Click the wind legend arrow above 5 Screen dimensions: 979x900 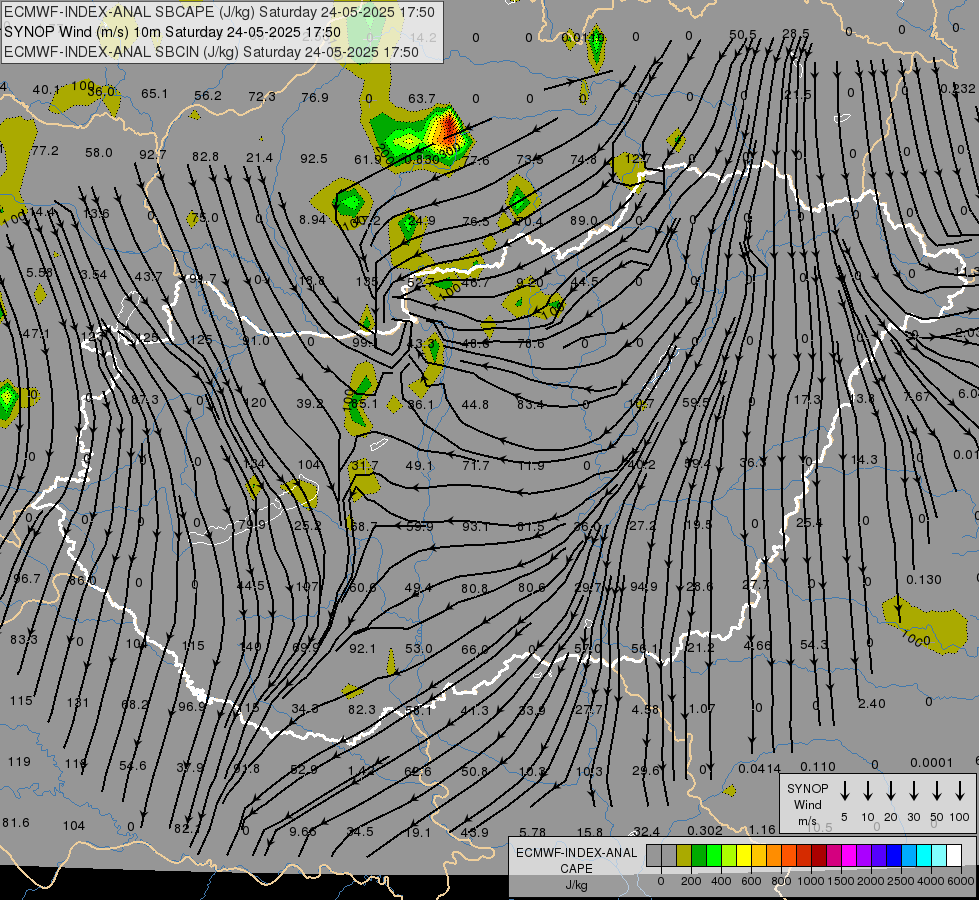pyautogui.click(x=844, y=791)
